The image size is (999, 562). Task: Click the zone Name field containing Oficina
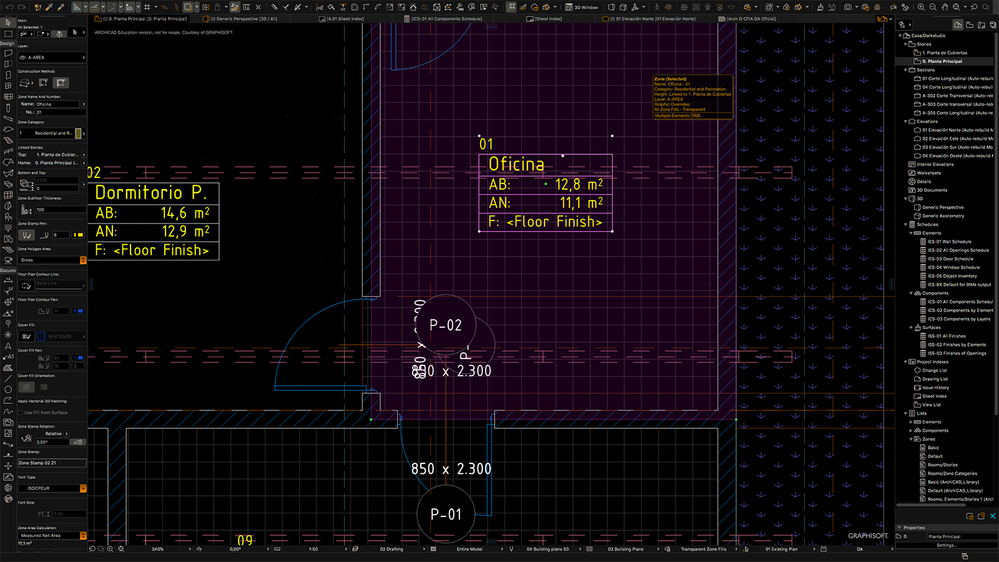click(x=58, y=103)
